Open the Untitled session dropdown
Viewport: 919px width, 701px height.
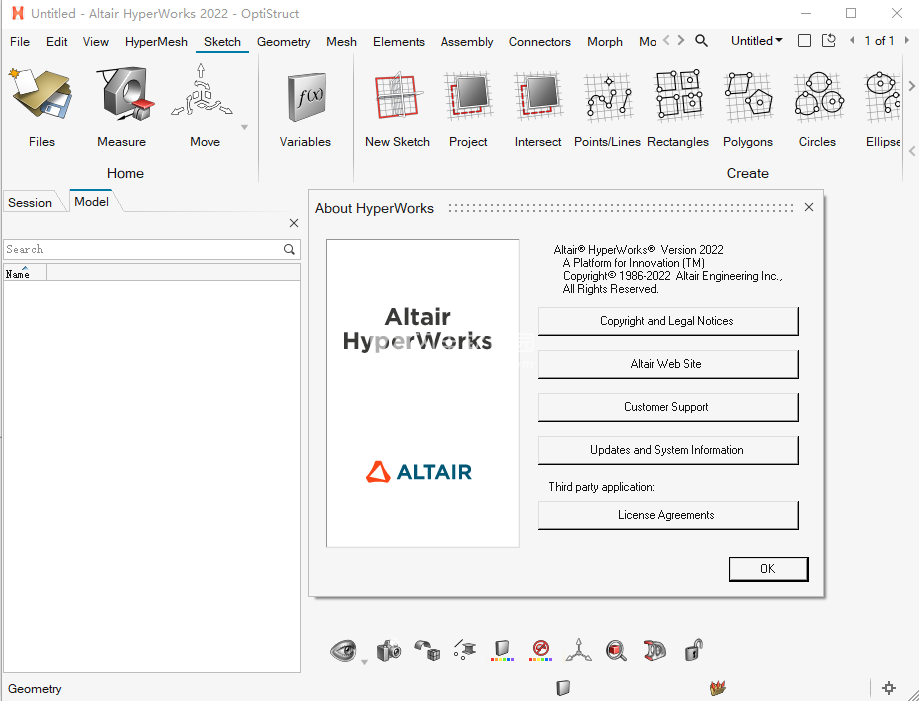tap(756, 40)
